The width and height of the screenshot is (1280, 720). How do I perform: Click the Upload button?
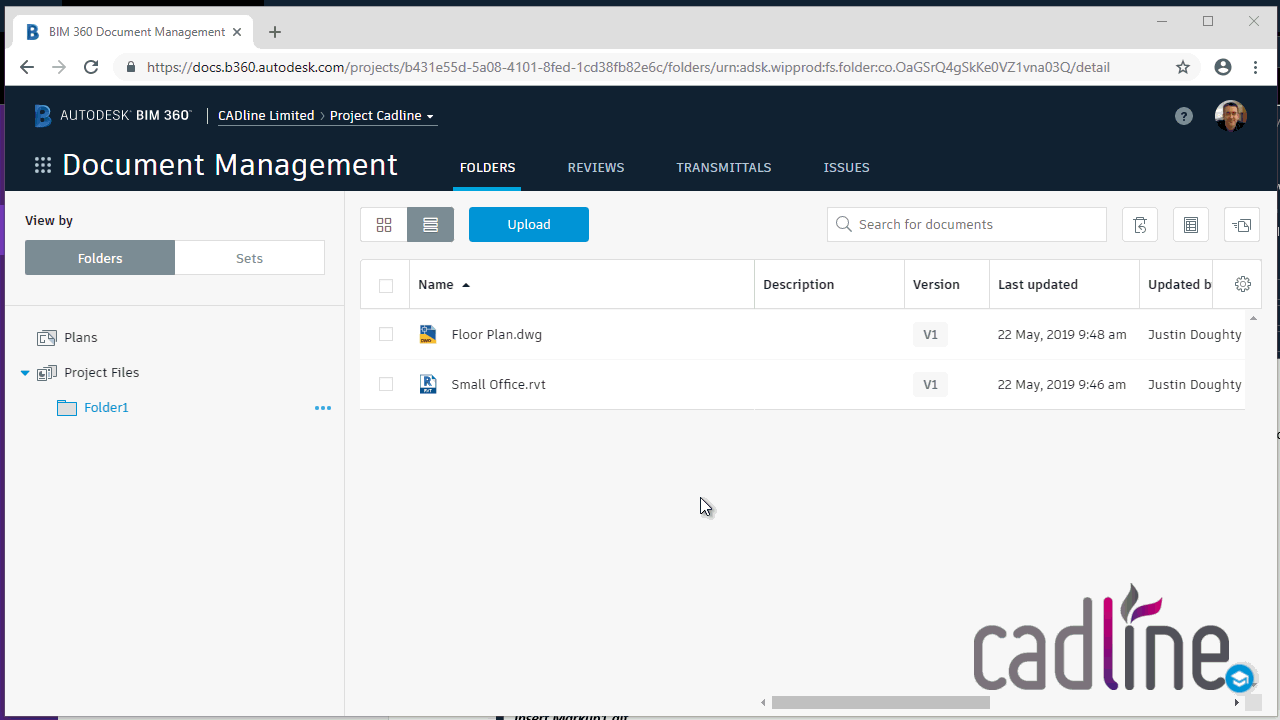(x=529, y=225)
